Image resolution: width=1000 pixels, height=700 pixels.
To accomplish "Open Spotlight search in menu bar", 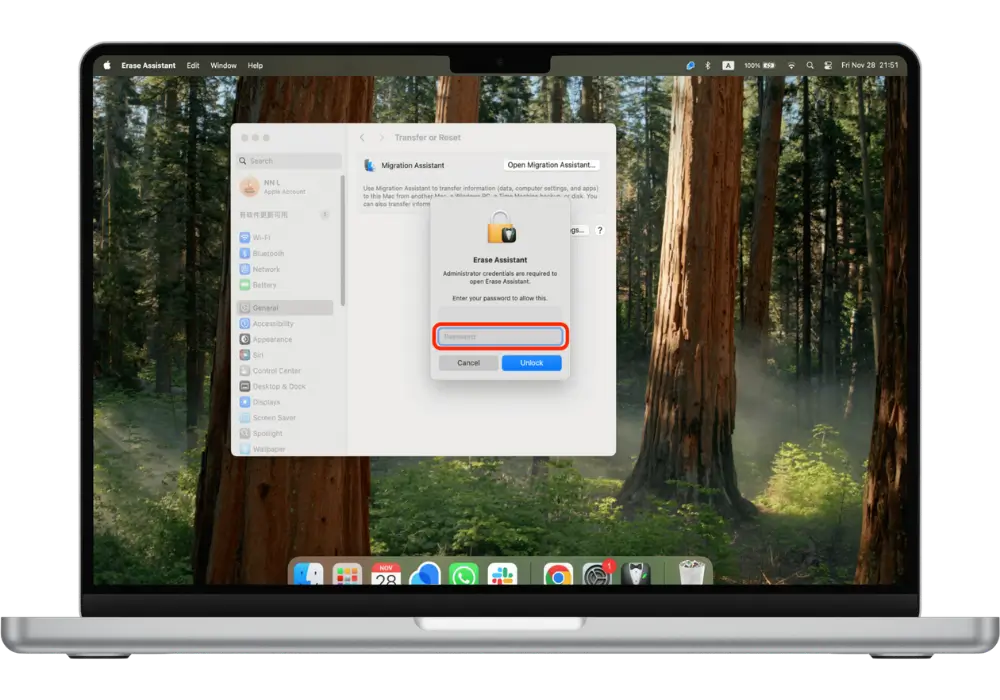I will [810, 65].
